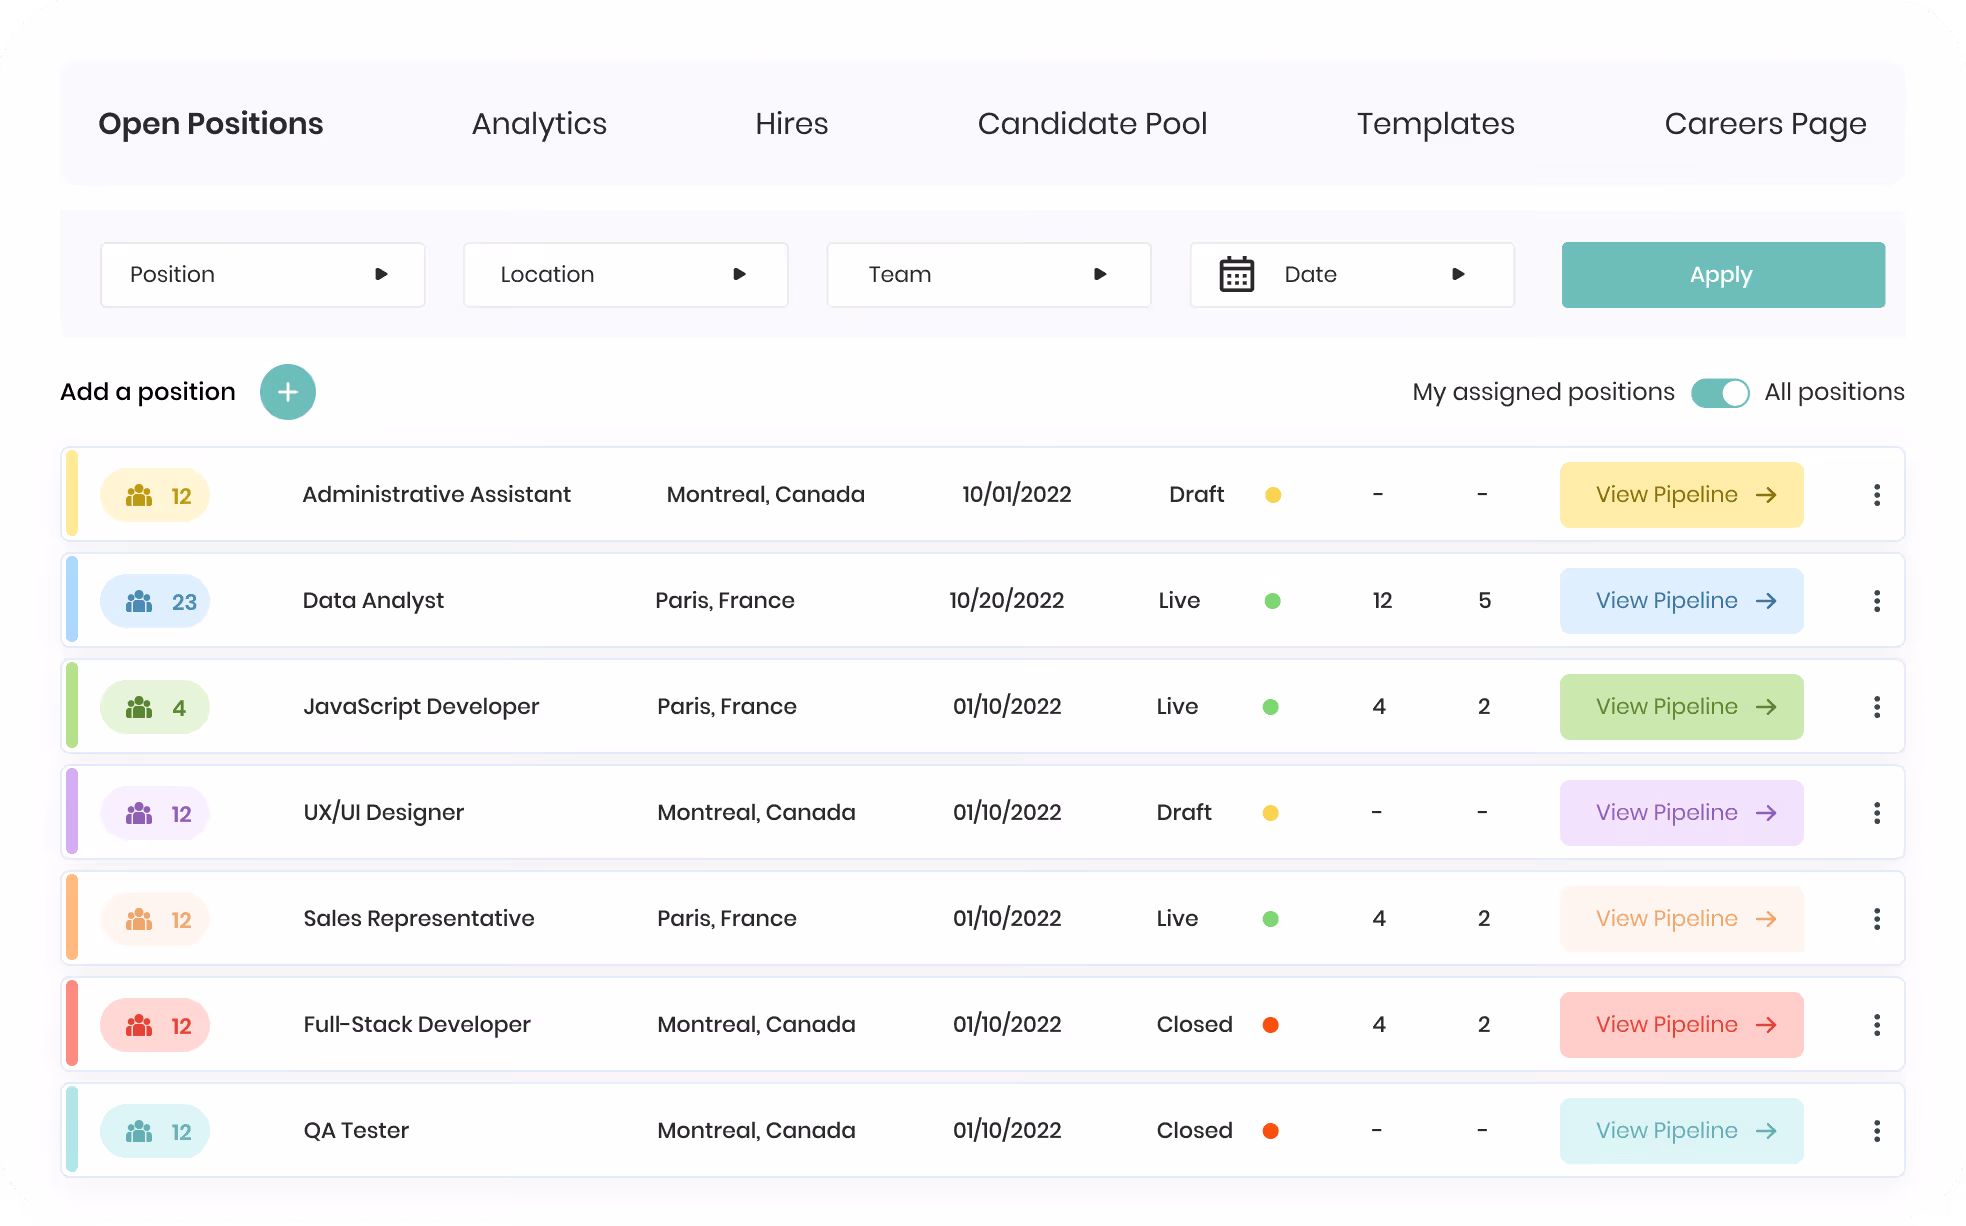Screen dimensions: 1966x1226
Task: Click the Data Analyst candidates count badge
Action: (x=155, y=601)
